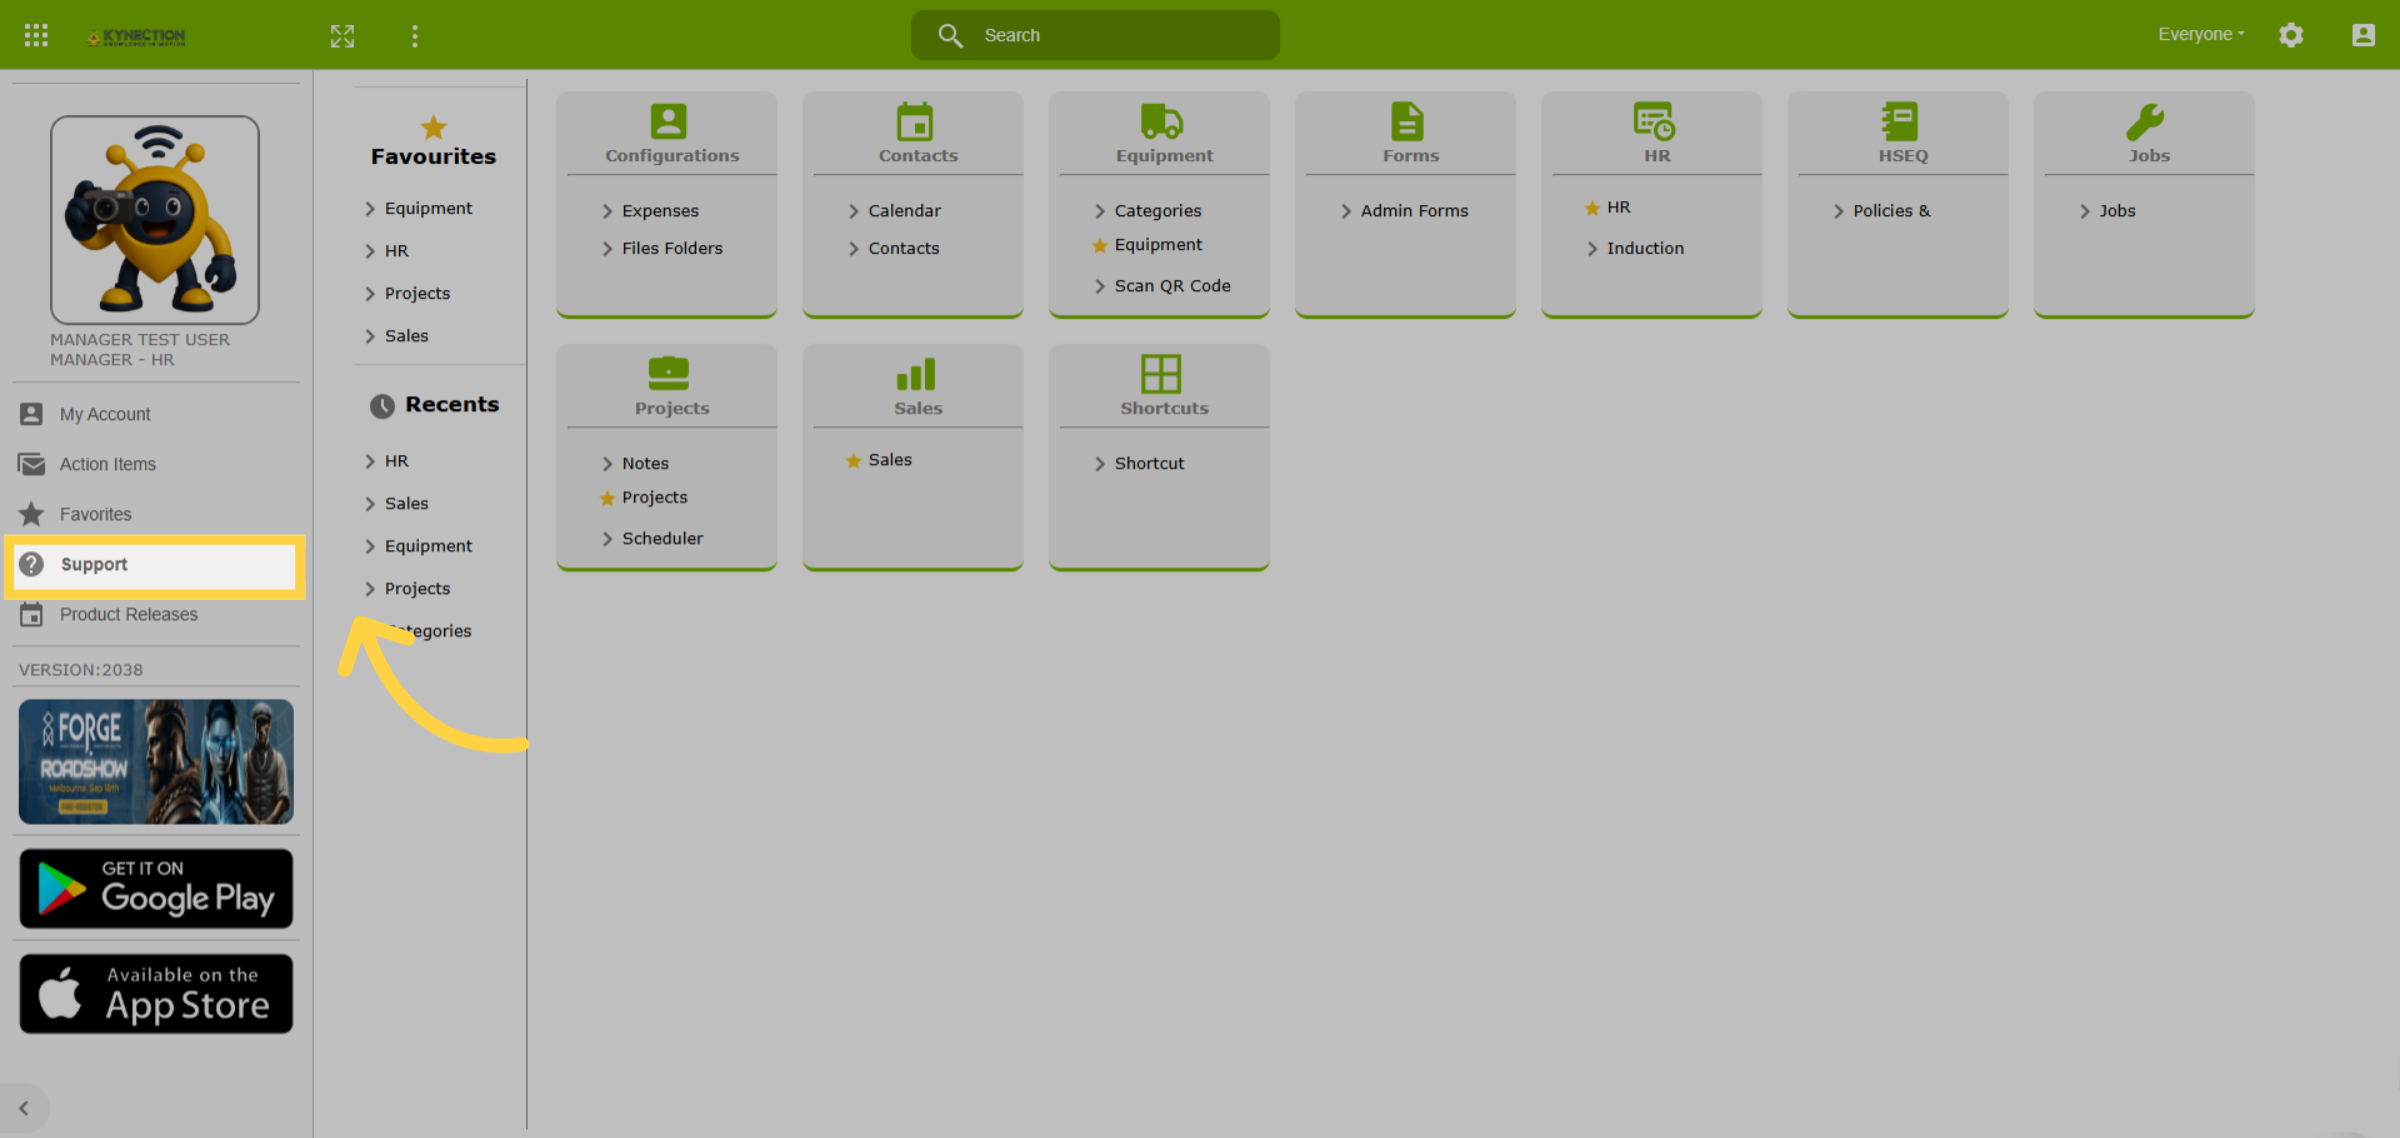Expand Sales chevron under Favourites

[370, 336]
